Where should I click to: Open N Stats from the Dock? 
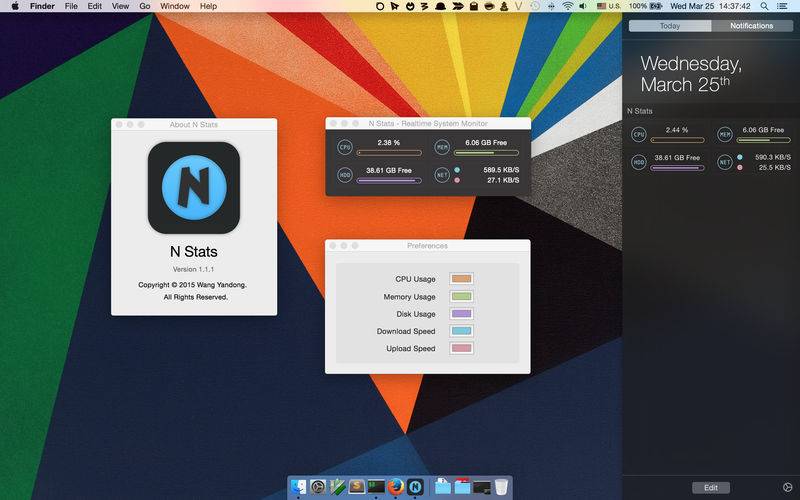coord(415,487)
